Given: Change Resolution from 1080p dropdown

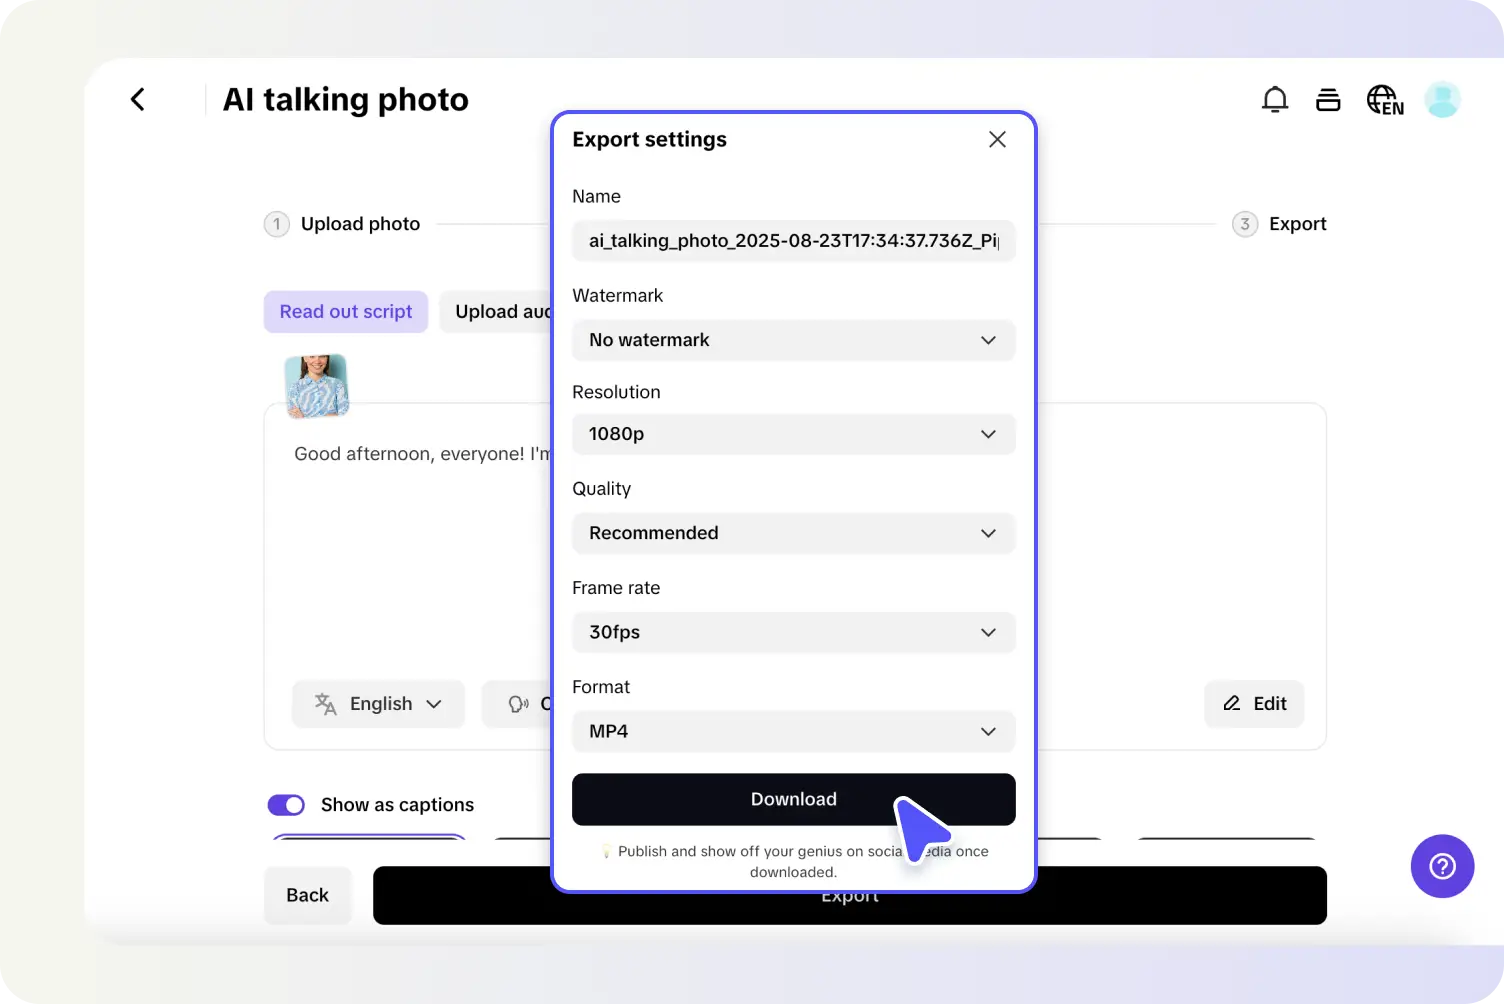Looking at the screenshot, I should (x=793, y=434).
